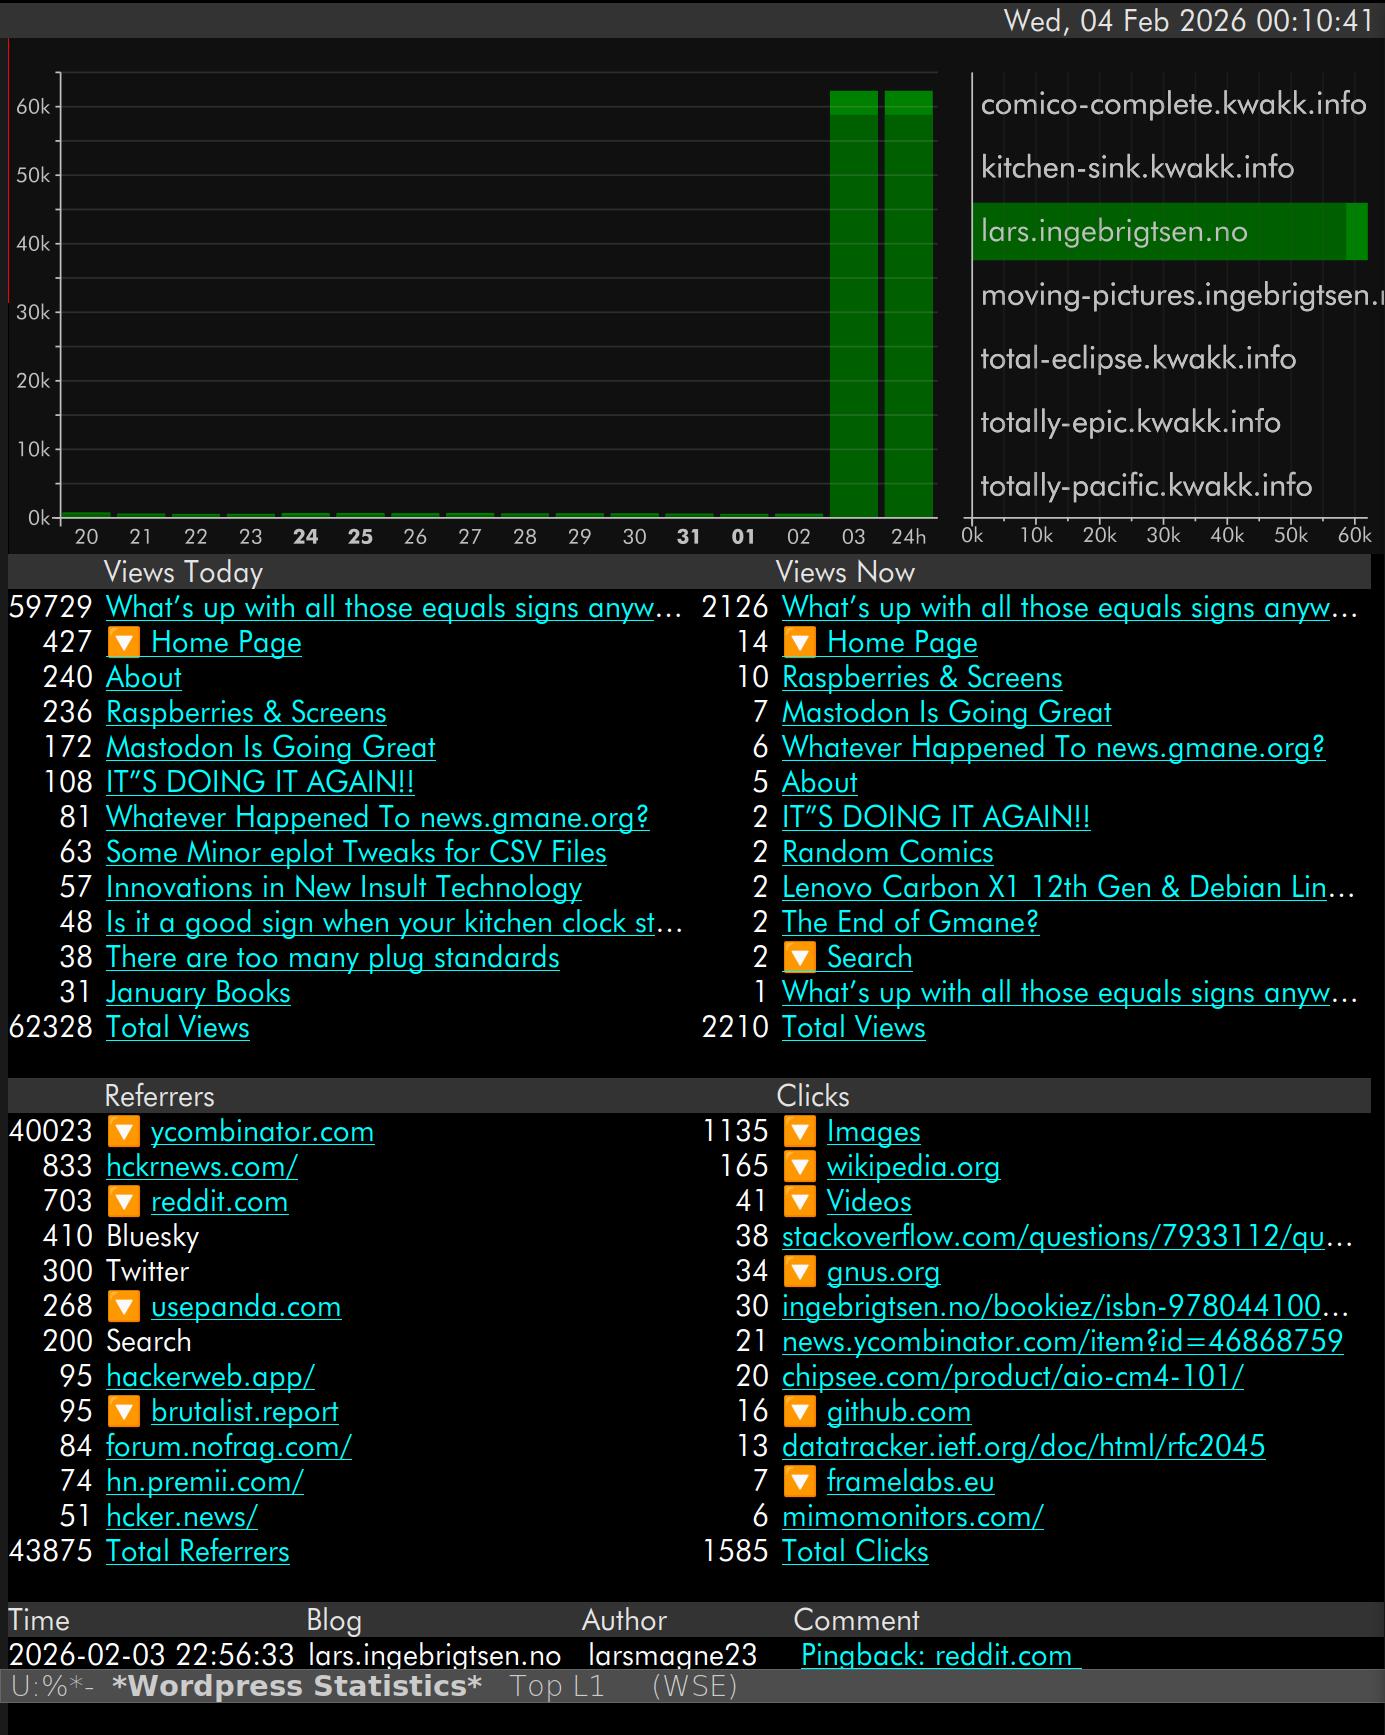Click arrow icon next to wikipedia.org
Image resolution: width=1385 pixels, height=1735 pixels.
pos(799,1167)
